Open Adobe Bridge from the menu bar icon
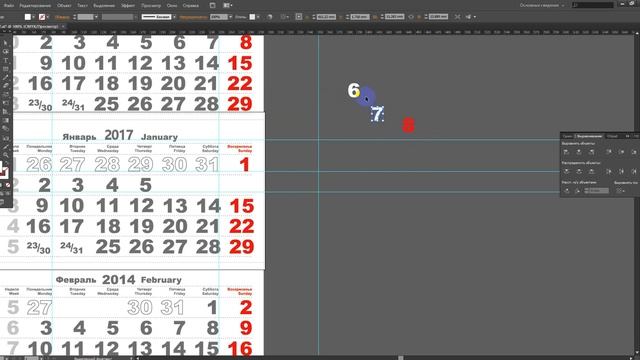The height and width of the screenshot is (360, 640). click(x=213, y=5)
